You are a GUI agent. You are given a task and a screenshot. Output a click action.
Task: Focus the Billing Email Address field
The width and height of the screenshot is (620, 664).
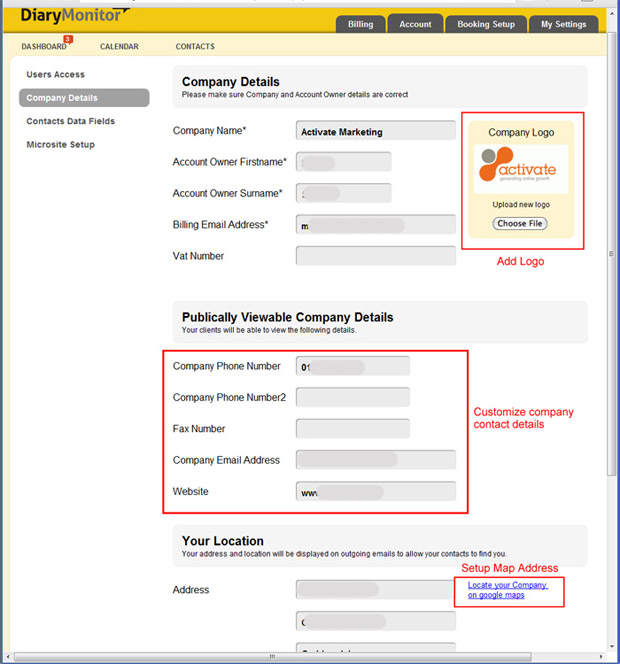pos(376,225)
